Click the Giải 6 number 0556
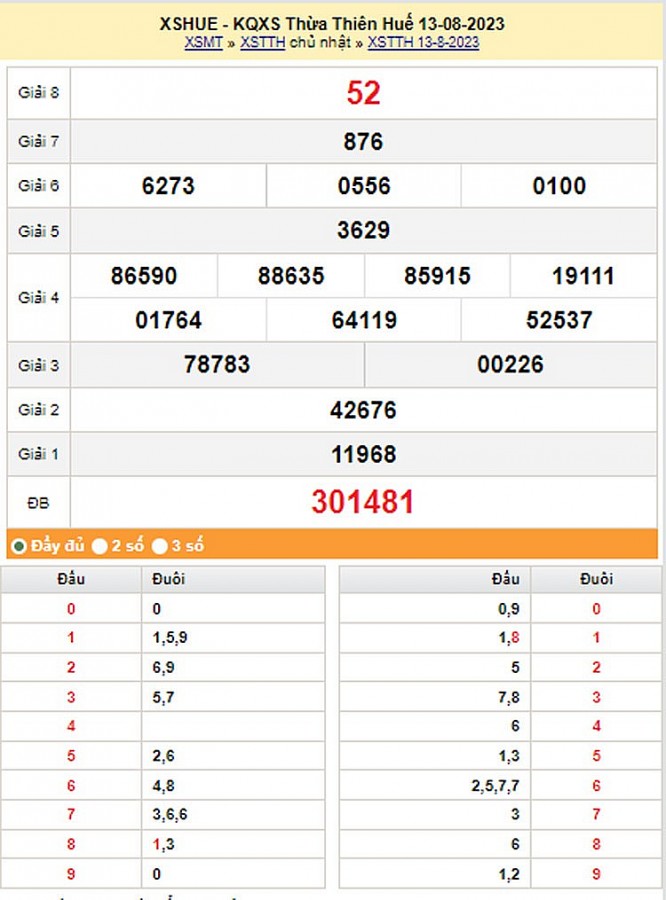 [364, 186]
